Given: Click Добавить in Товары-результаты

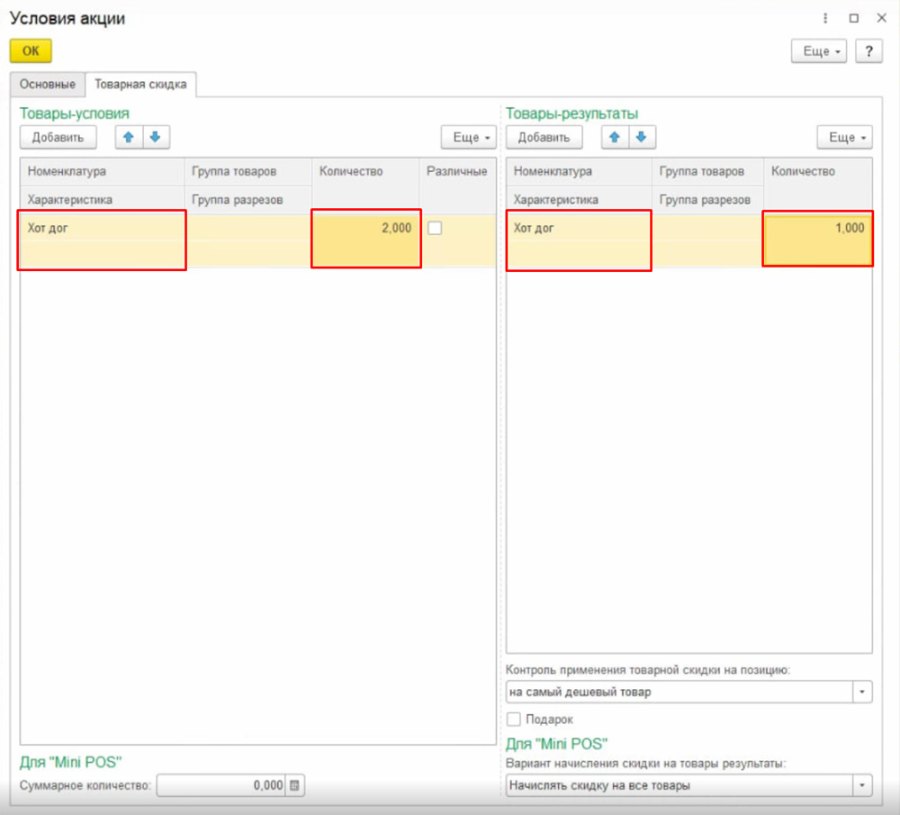Looking at the screenshot, I should [544, 137].
